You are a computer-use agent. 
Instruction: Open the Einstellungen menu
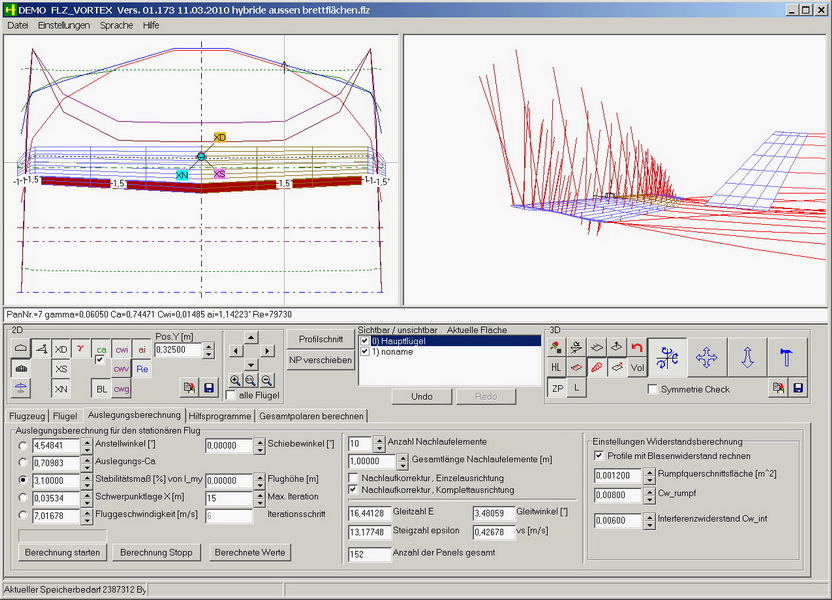(x=64, y=24)
